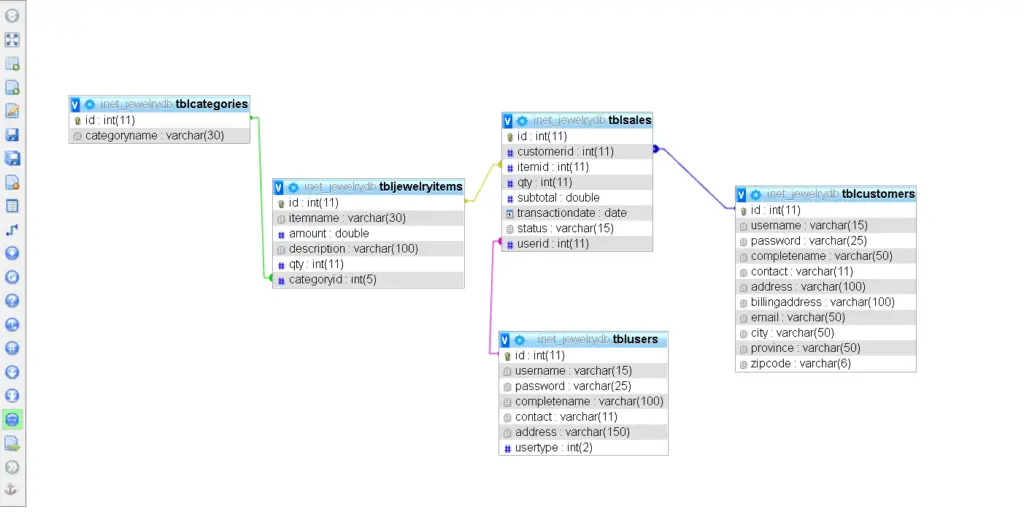Toggle relationship lines (green highlighted icon)
Viewport: 1024px width, 512px height.
[x=12, y=419]
